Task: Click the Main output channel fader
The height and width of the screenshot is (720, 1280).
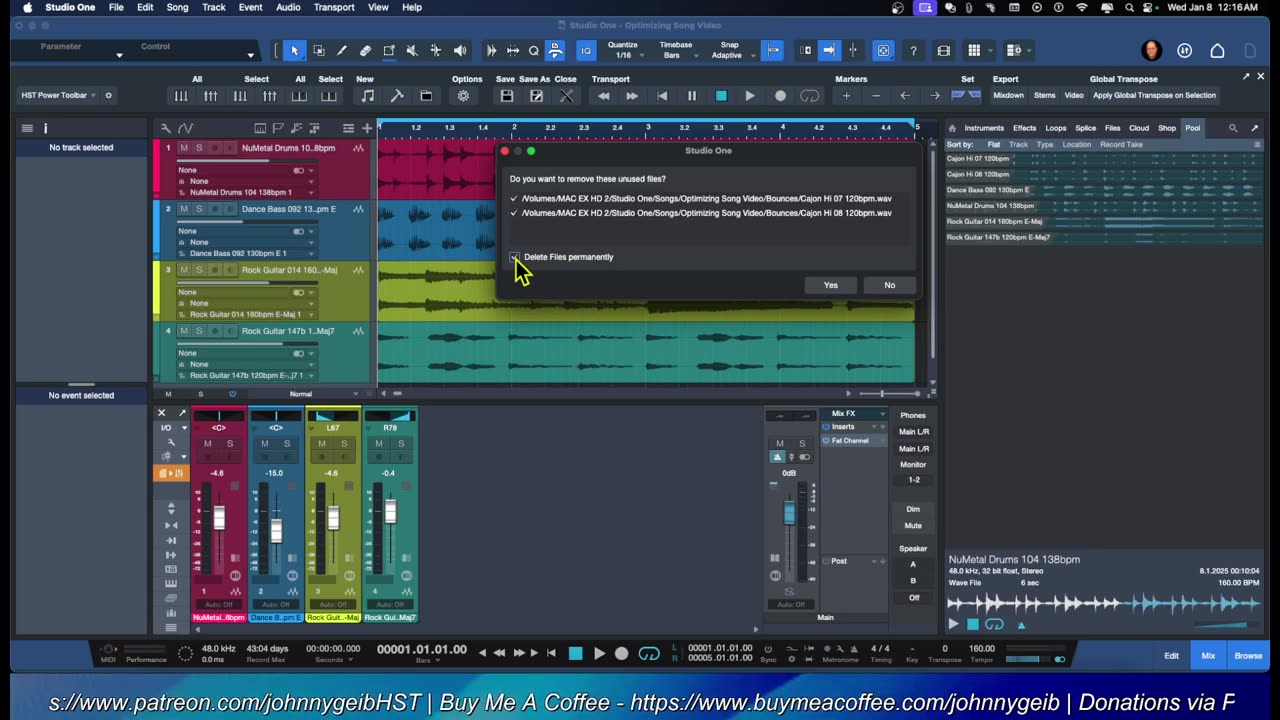Action: click(789, 512)
